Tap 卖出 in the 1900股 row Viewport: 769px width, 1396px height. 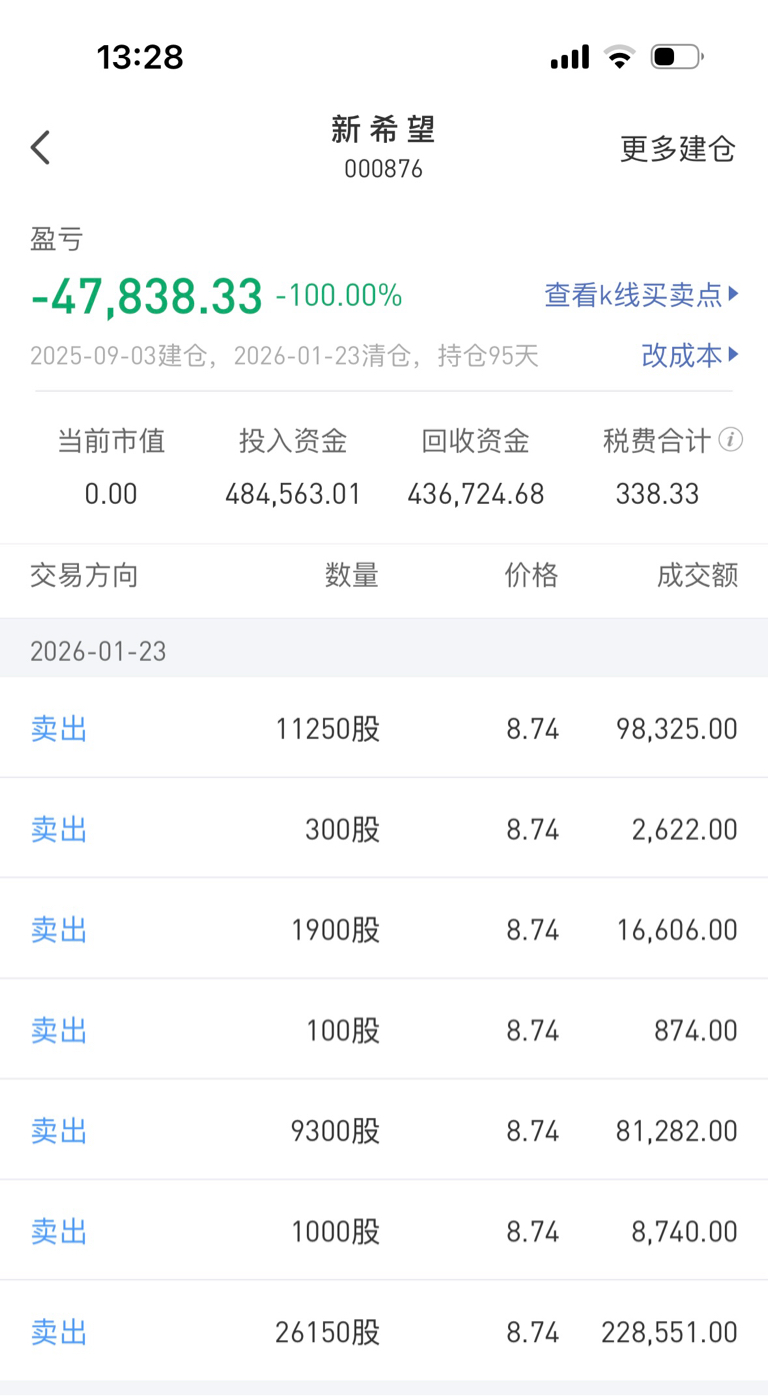coord(59,930)
